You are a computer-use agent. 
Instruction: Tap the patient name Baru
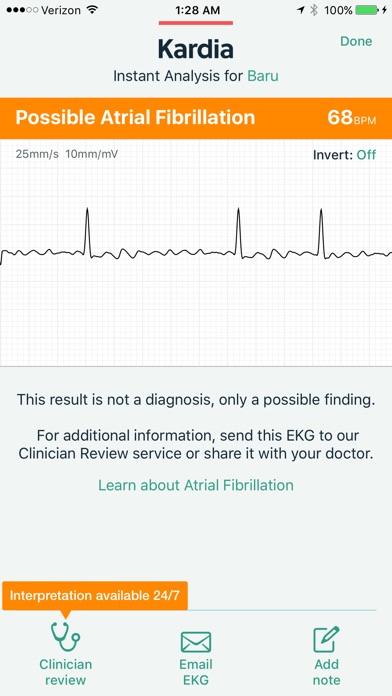click(263, 76)
